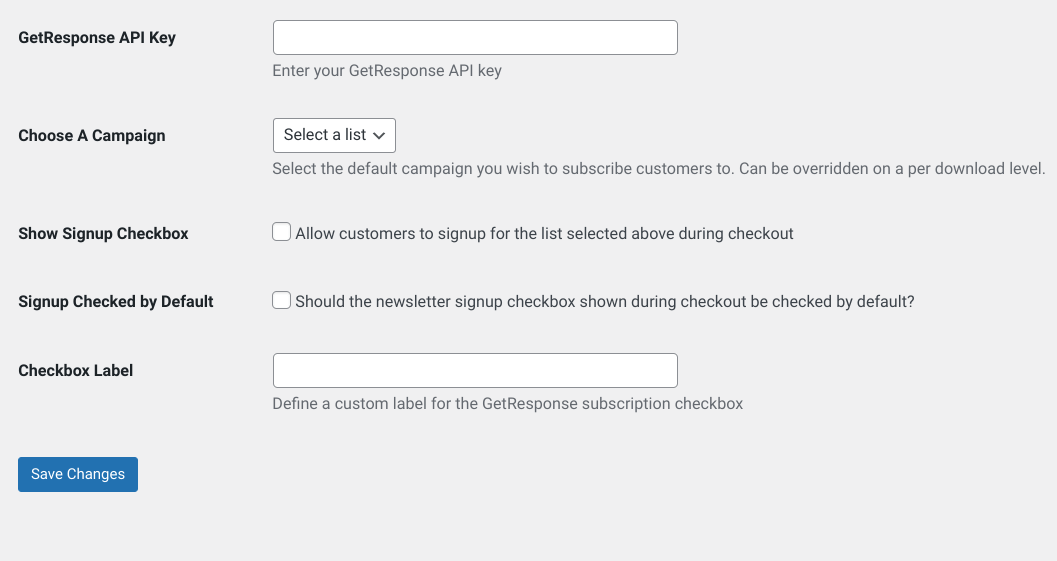Enable the Signup Checked by Default checkbox
Viewport: 1057px width, 561px height.
click(281, 300)
